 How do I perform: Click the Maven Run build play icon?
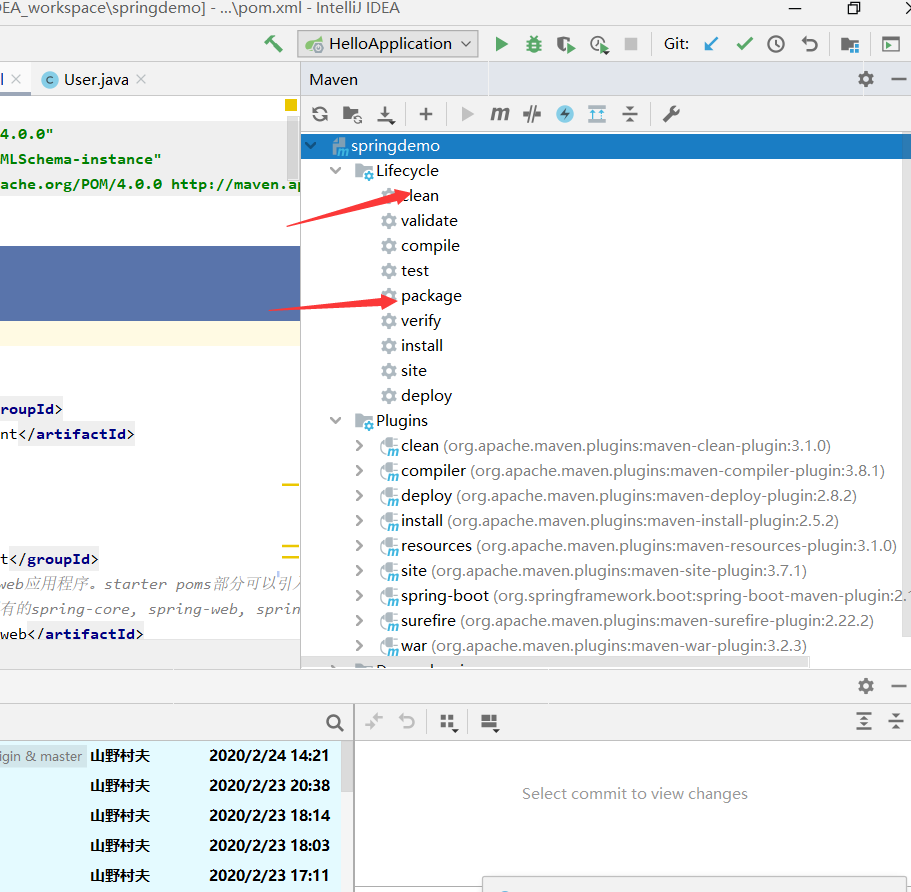click(x=467, y=114)
